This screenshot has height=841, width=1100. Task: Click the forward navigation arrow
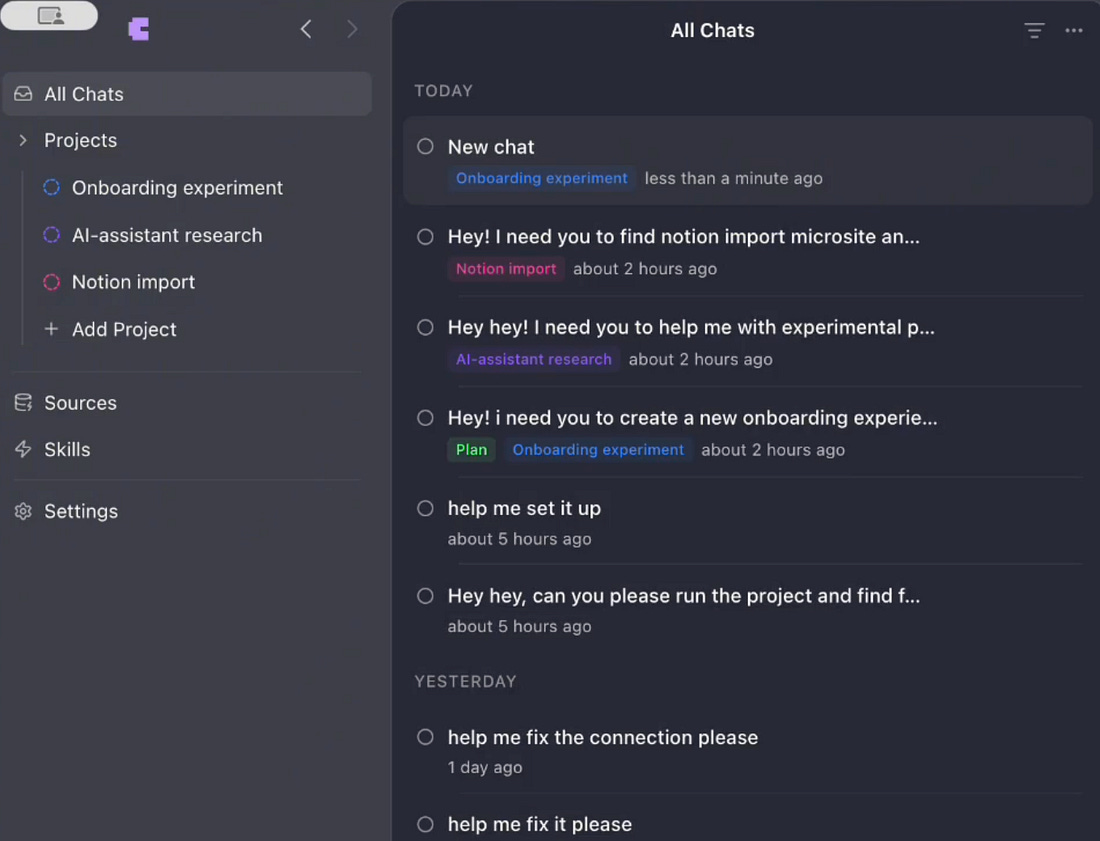pyautogui.click(x=352, y=30)
